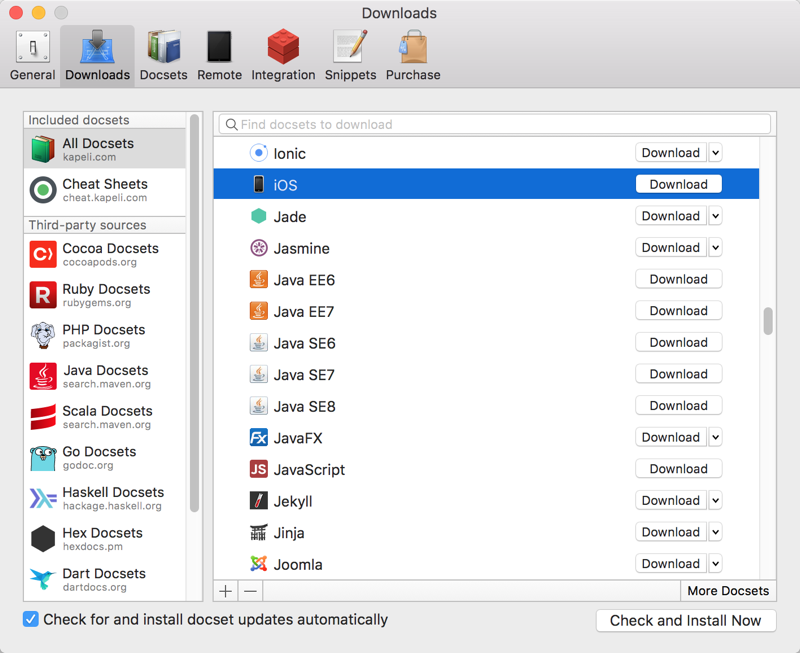This screenshot has height=653, width=800.
Task: Click the Jade hexagon icon
Action: point(259,216)
